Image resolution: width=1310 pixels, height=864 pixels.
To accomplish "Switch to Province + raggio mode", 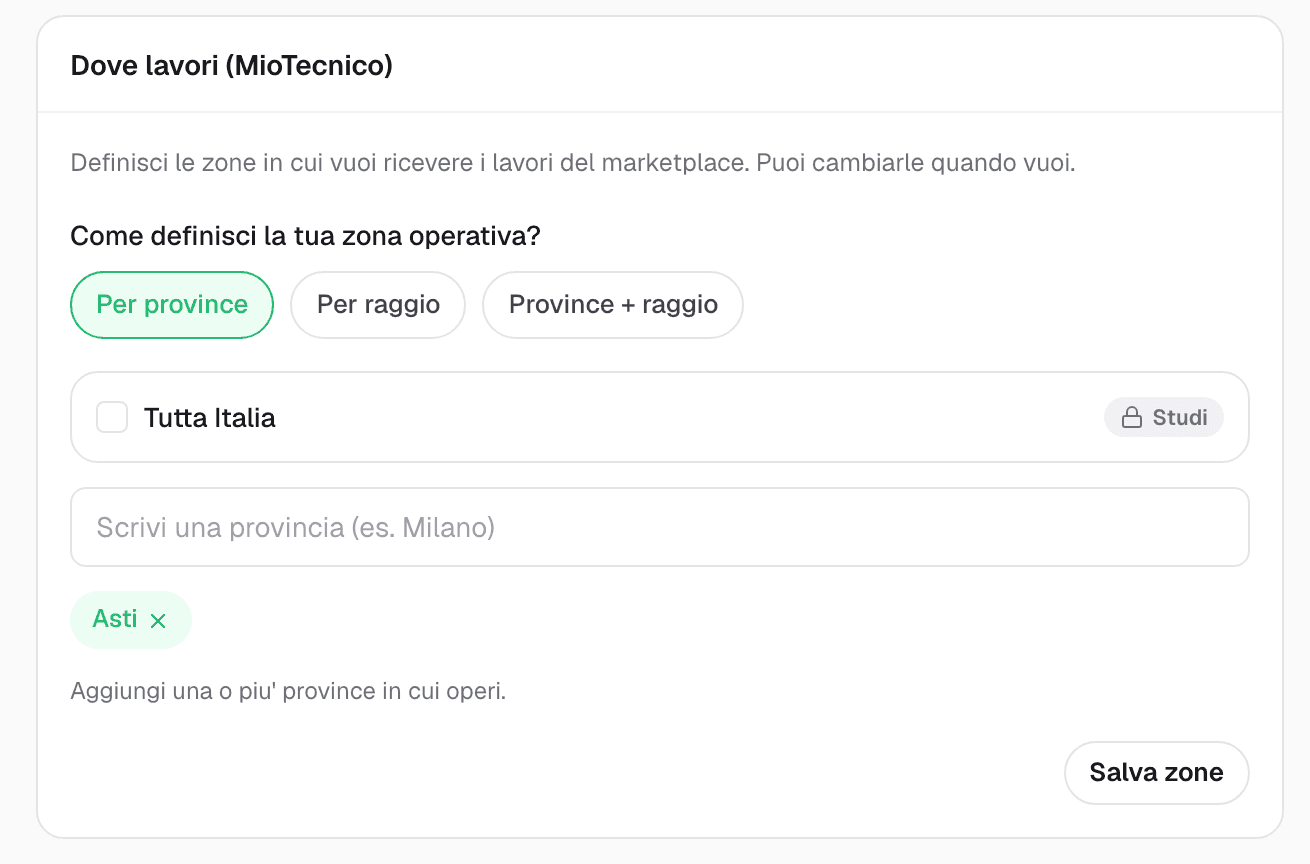I will coord(613,305).
